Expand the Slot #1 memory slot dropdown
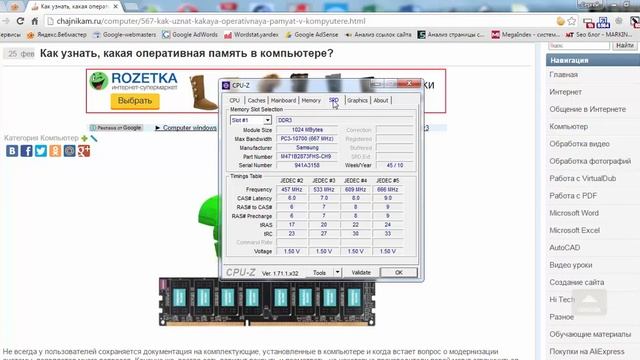Image resolution: width=640 pixels, height=360 pixels. click(267, 120)
